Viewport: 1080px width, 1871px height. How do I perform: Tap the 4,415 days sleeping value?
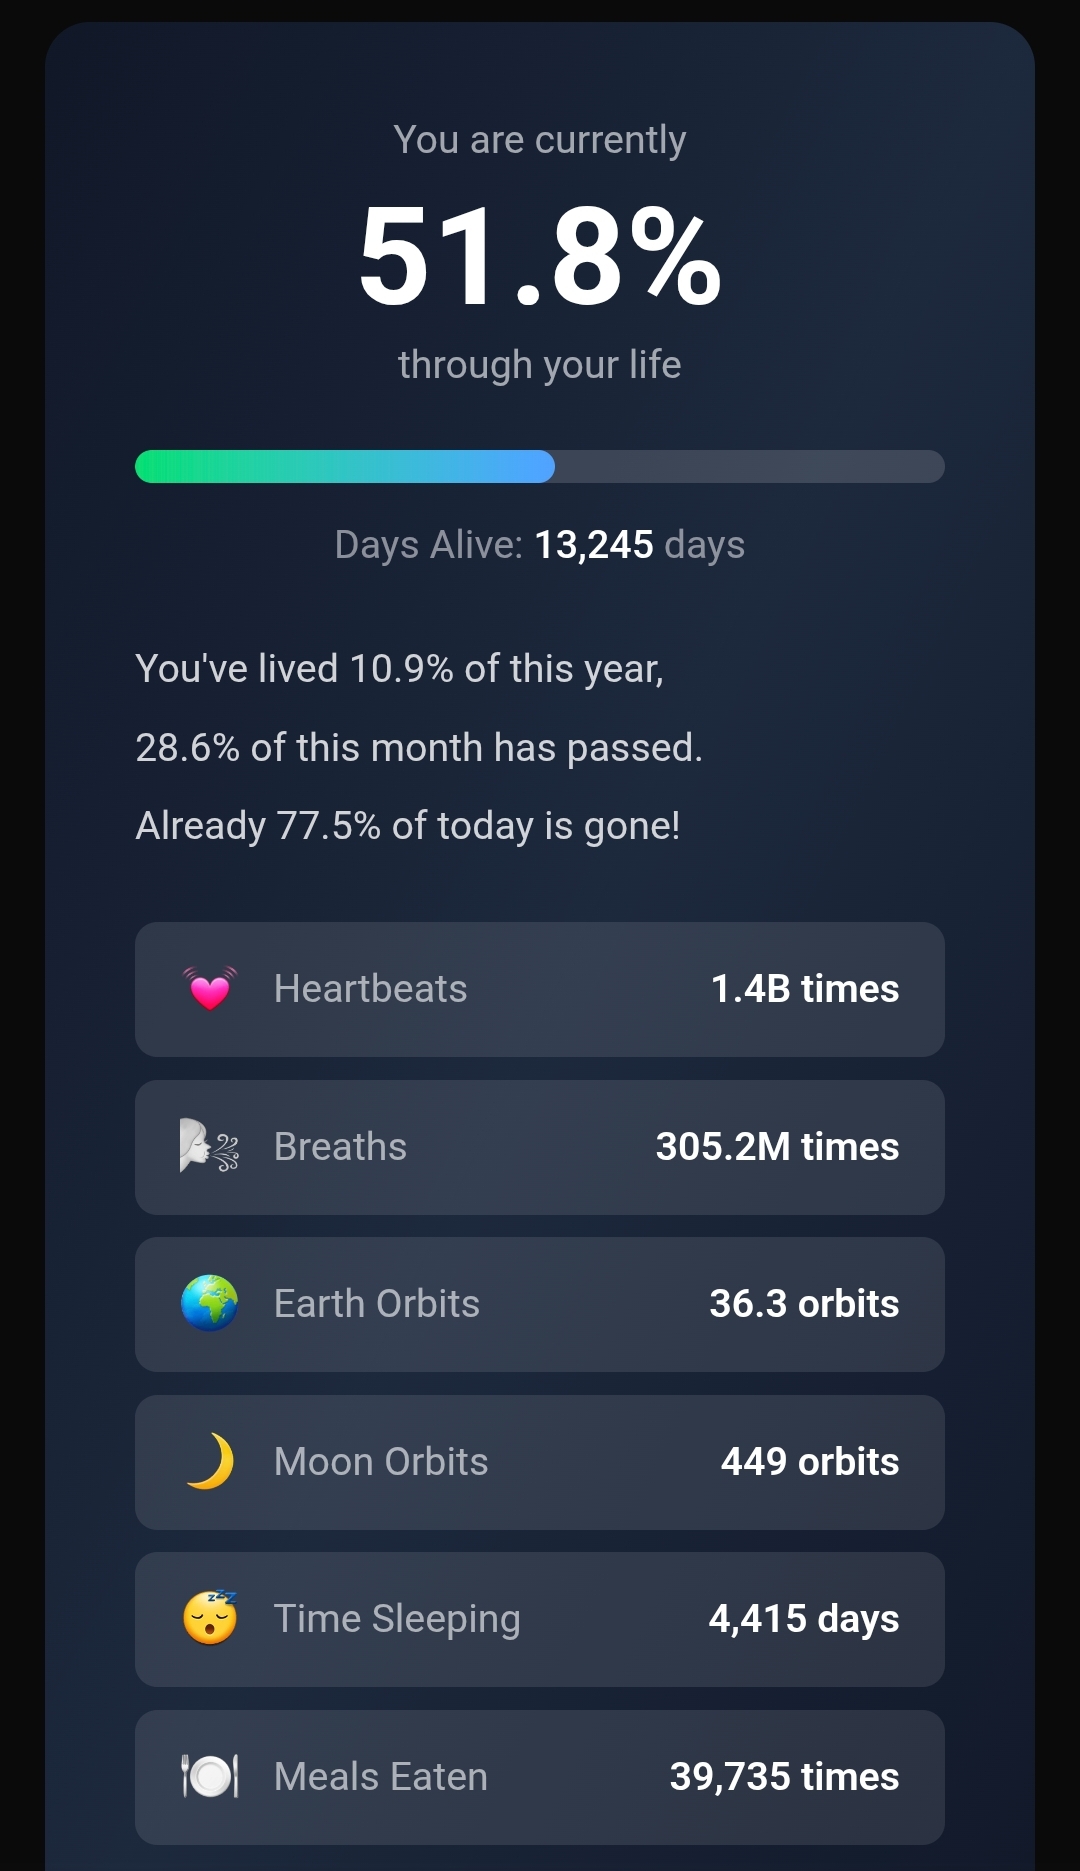click(804, 1619)
